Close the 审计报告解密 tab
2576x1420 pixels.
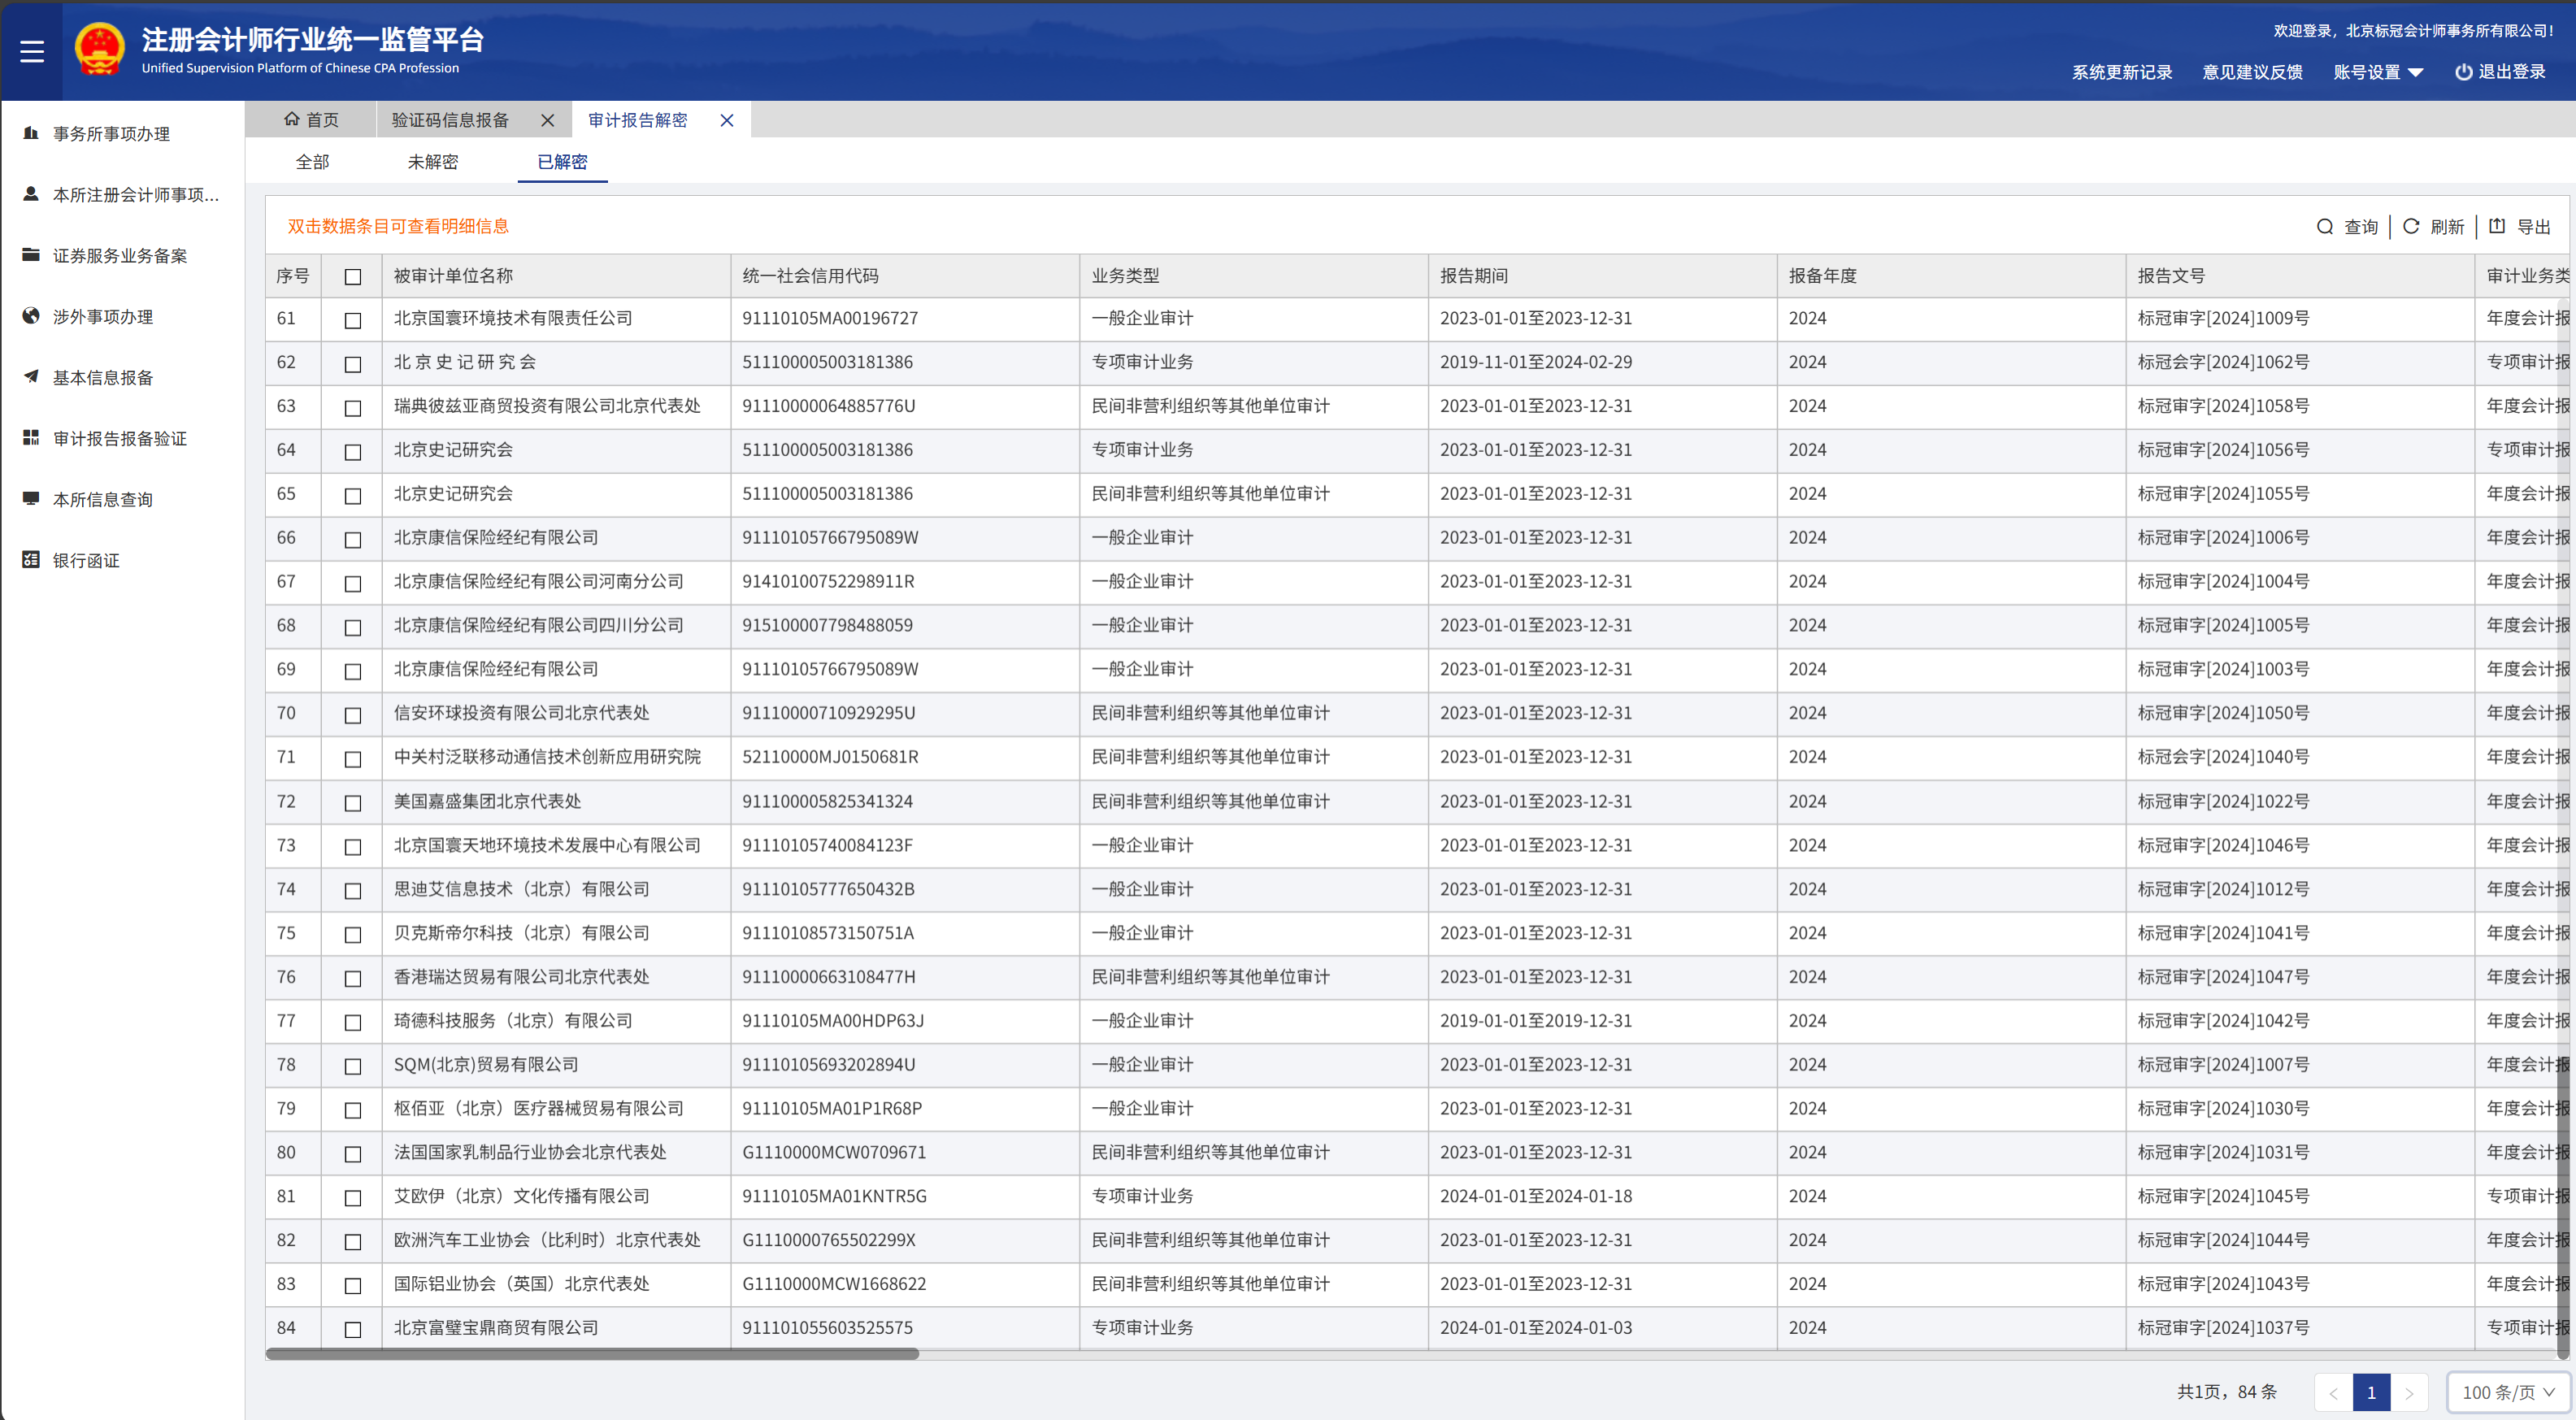point(727,120)
